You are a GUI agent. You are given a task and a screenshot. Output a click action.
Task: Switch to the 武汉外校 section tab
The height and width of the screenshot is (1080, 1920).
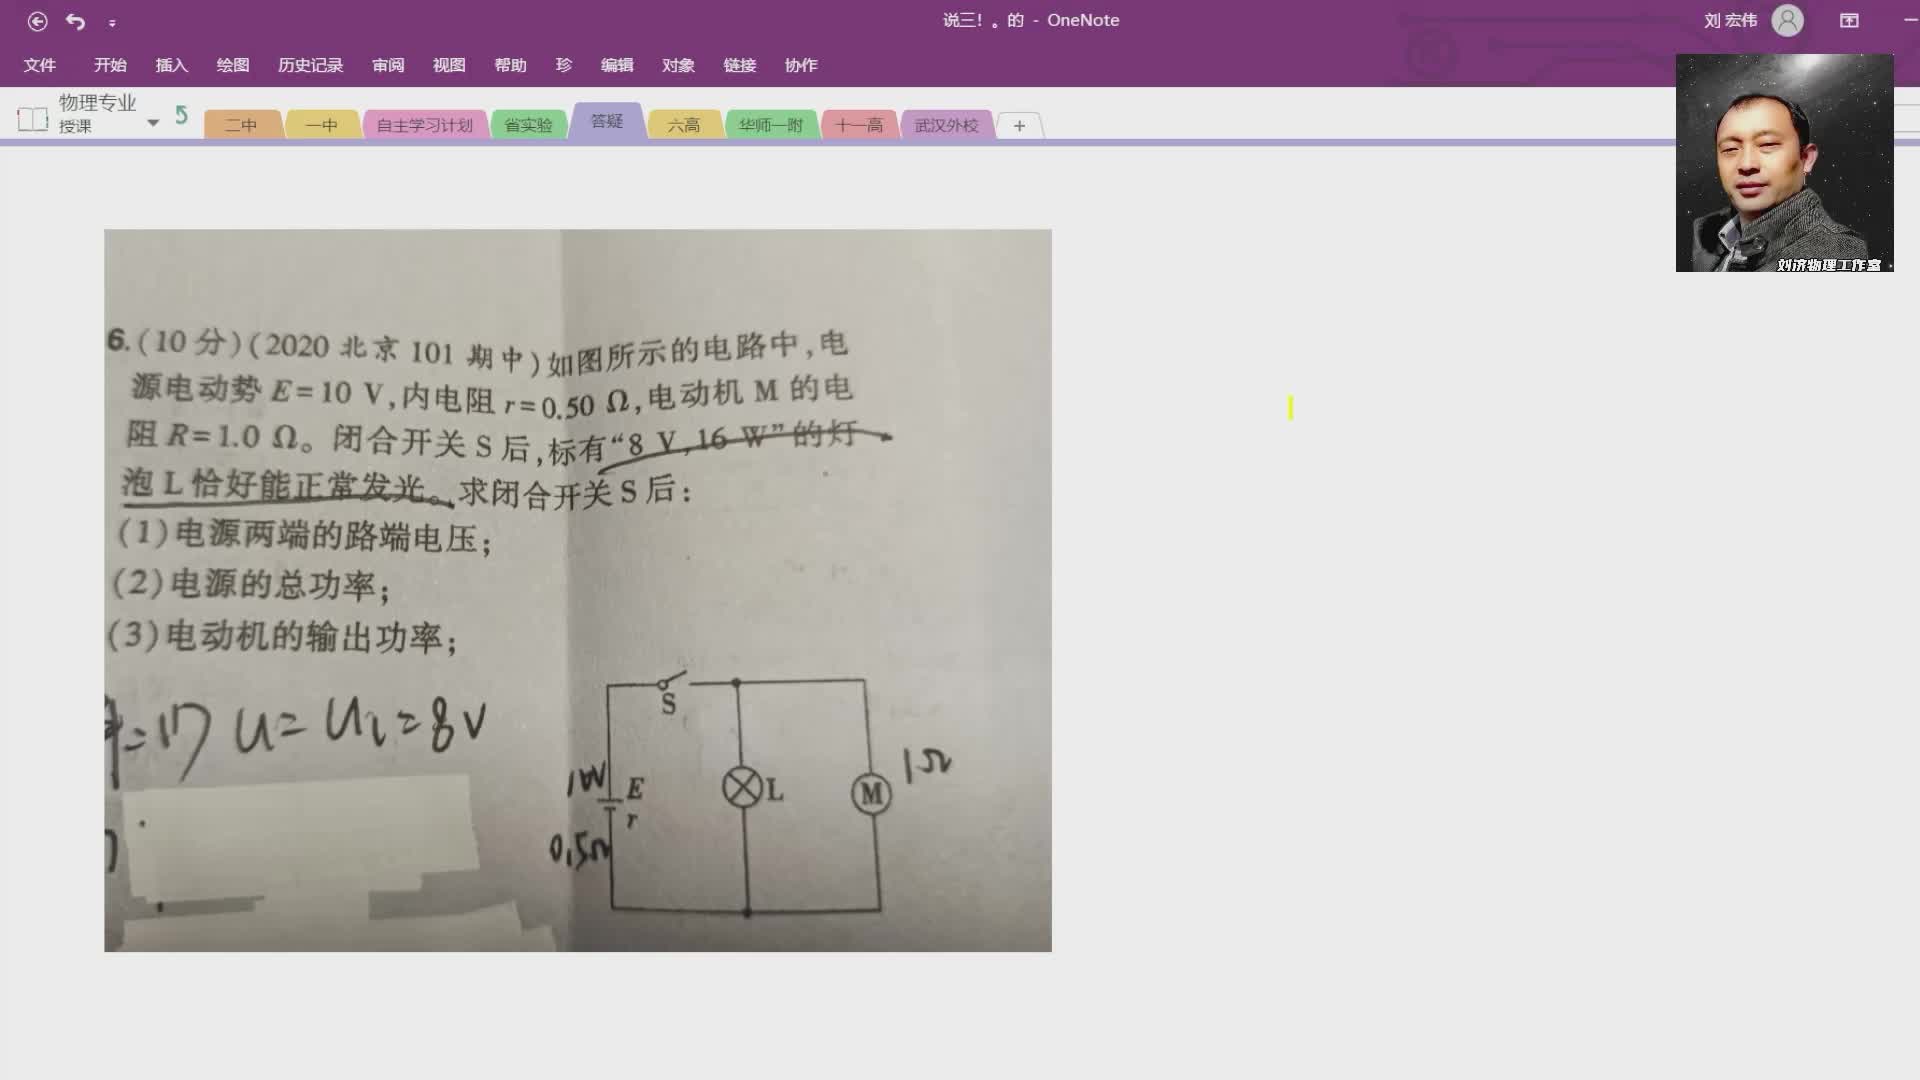click(x=946, y=125)
